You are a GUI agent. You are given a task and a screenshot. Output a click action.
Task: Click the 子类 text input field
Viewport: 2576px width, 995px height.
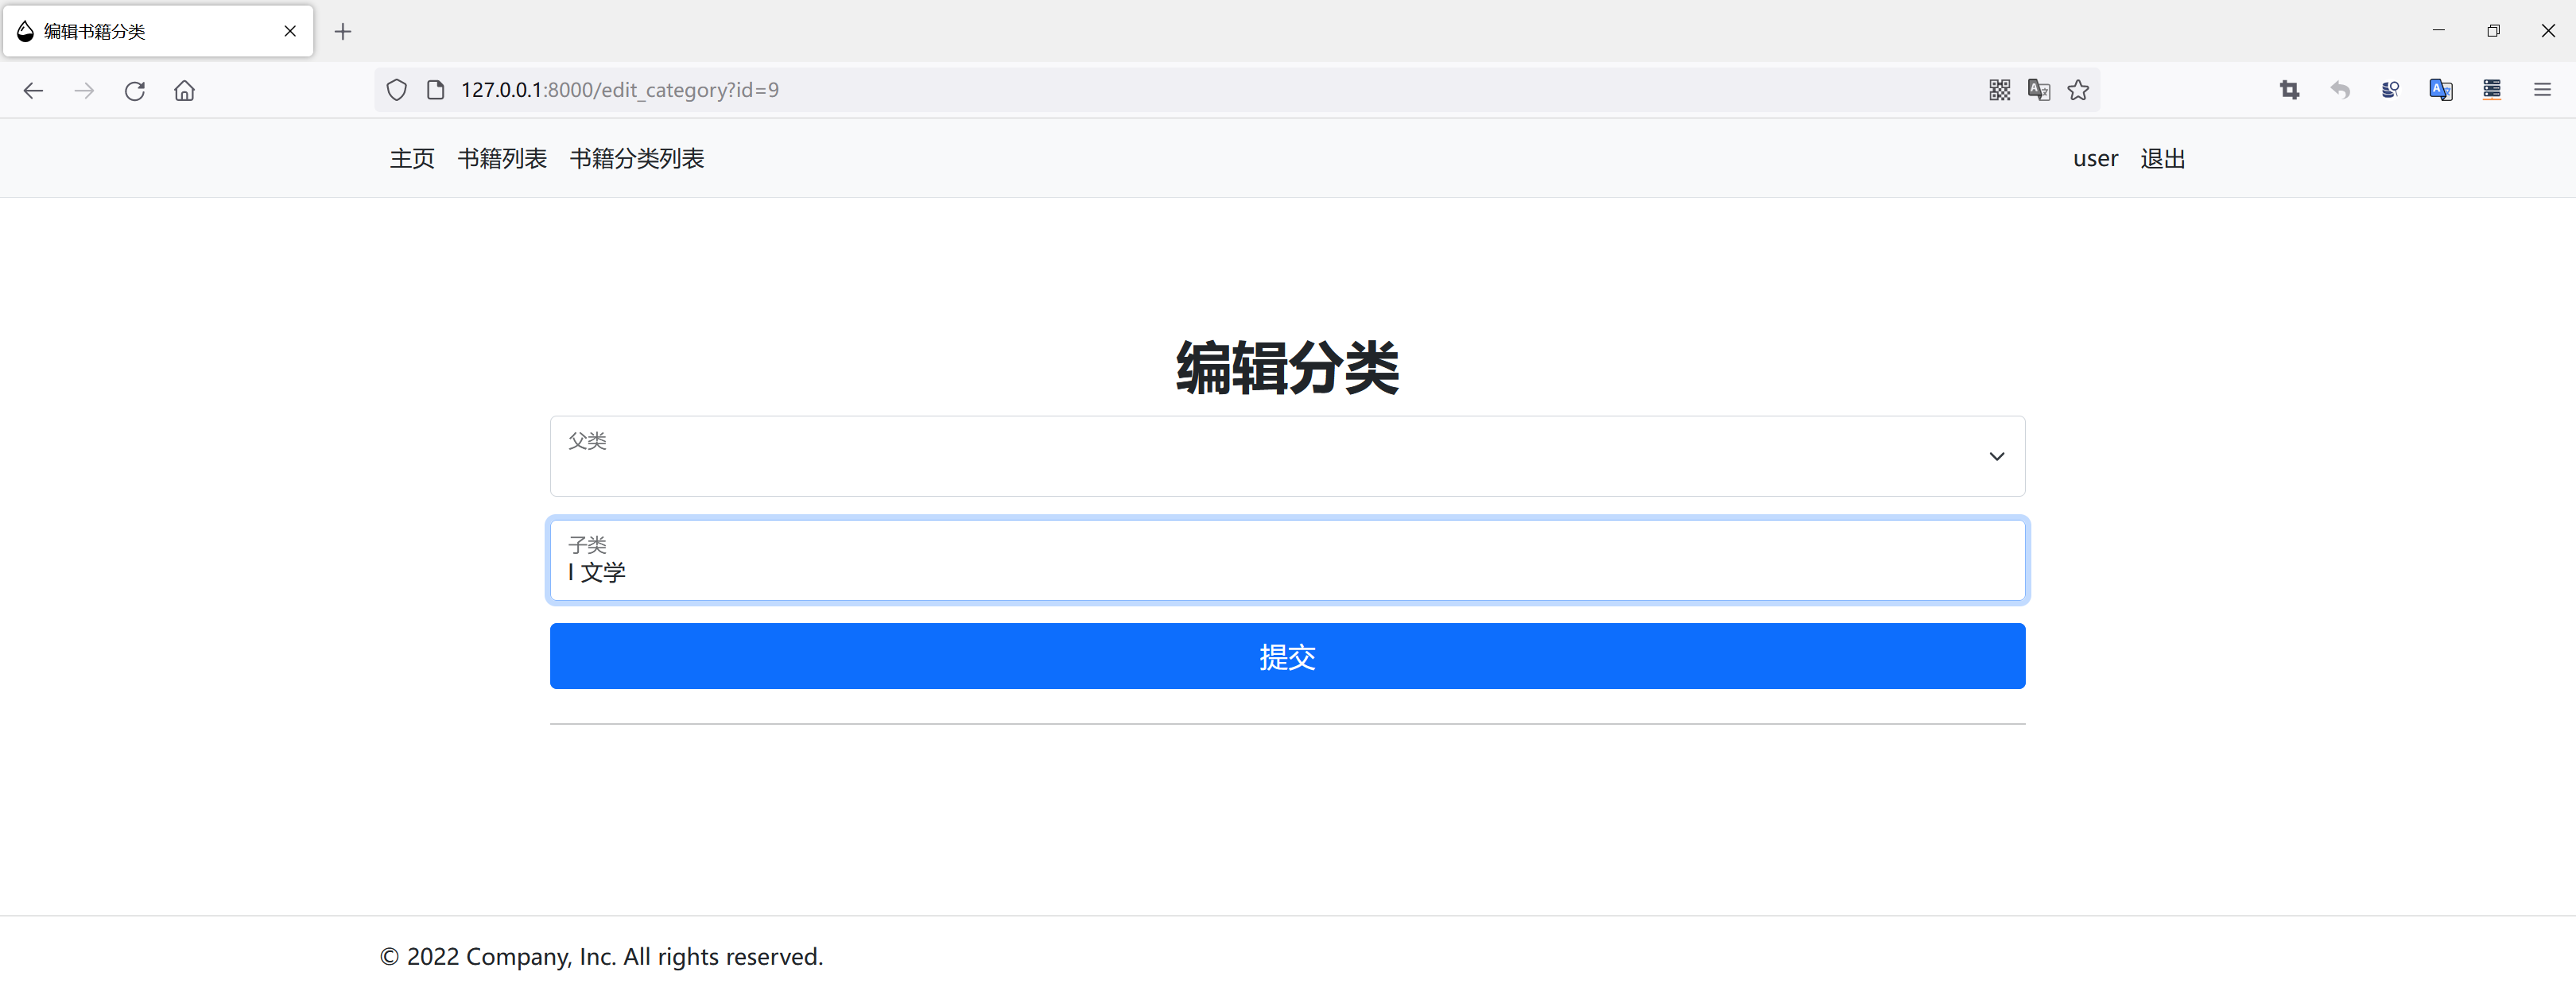[x=1287, y=560]
